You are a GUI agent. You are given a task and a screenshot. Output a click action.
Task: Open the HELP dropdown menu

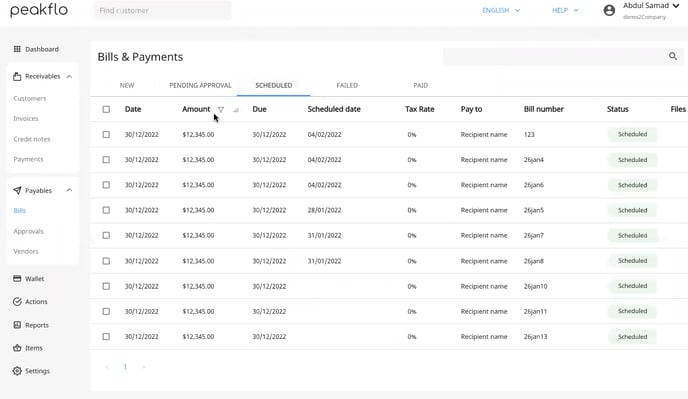click(565, 10)
